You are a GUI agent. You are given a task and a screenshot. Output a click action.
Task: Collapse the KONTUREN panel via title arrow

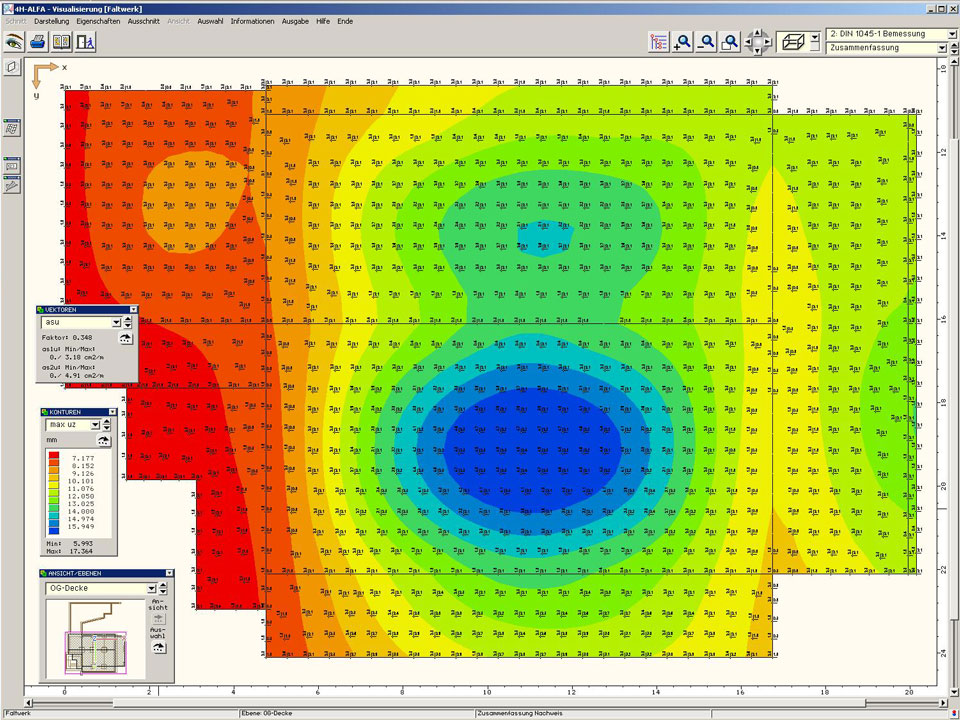tap(113, 412)
